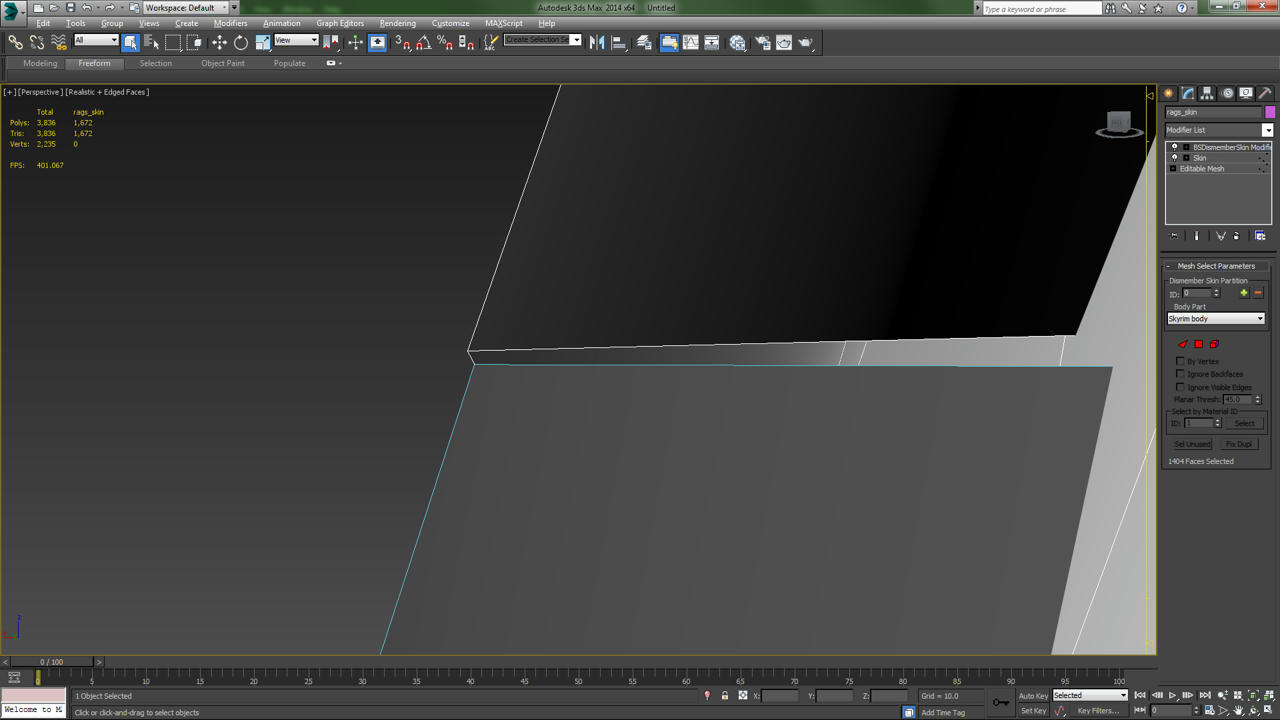This screenshot has width=1280, height=720.
Task: Toggle BSDismemberSkin modifier lightbulb
Action: pos(1174,147)
